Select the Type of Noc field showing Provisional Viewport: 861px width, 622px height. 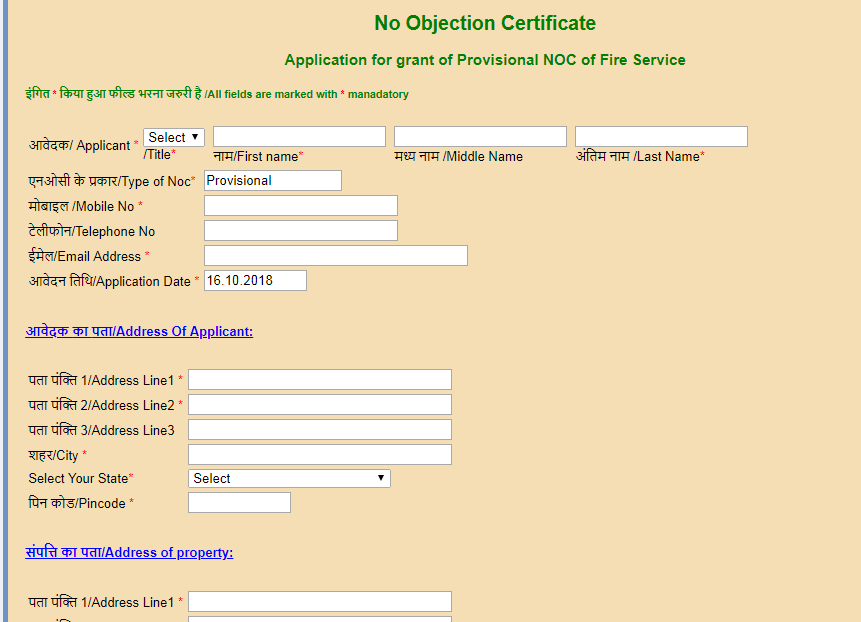click(272, 180)
